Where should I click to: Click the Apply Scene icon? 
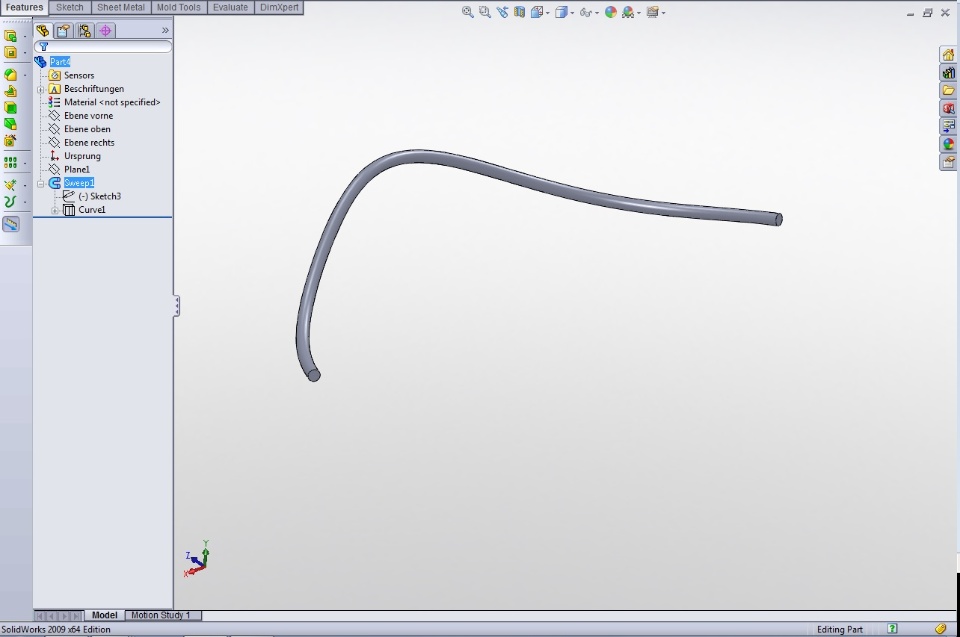coord(628,12)
